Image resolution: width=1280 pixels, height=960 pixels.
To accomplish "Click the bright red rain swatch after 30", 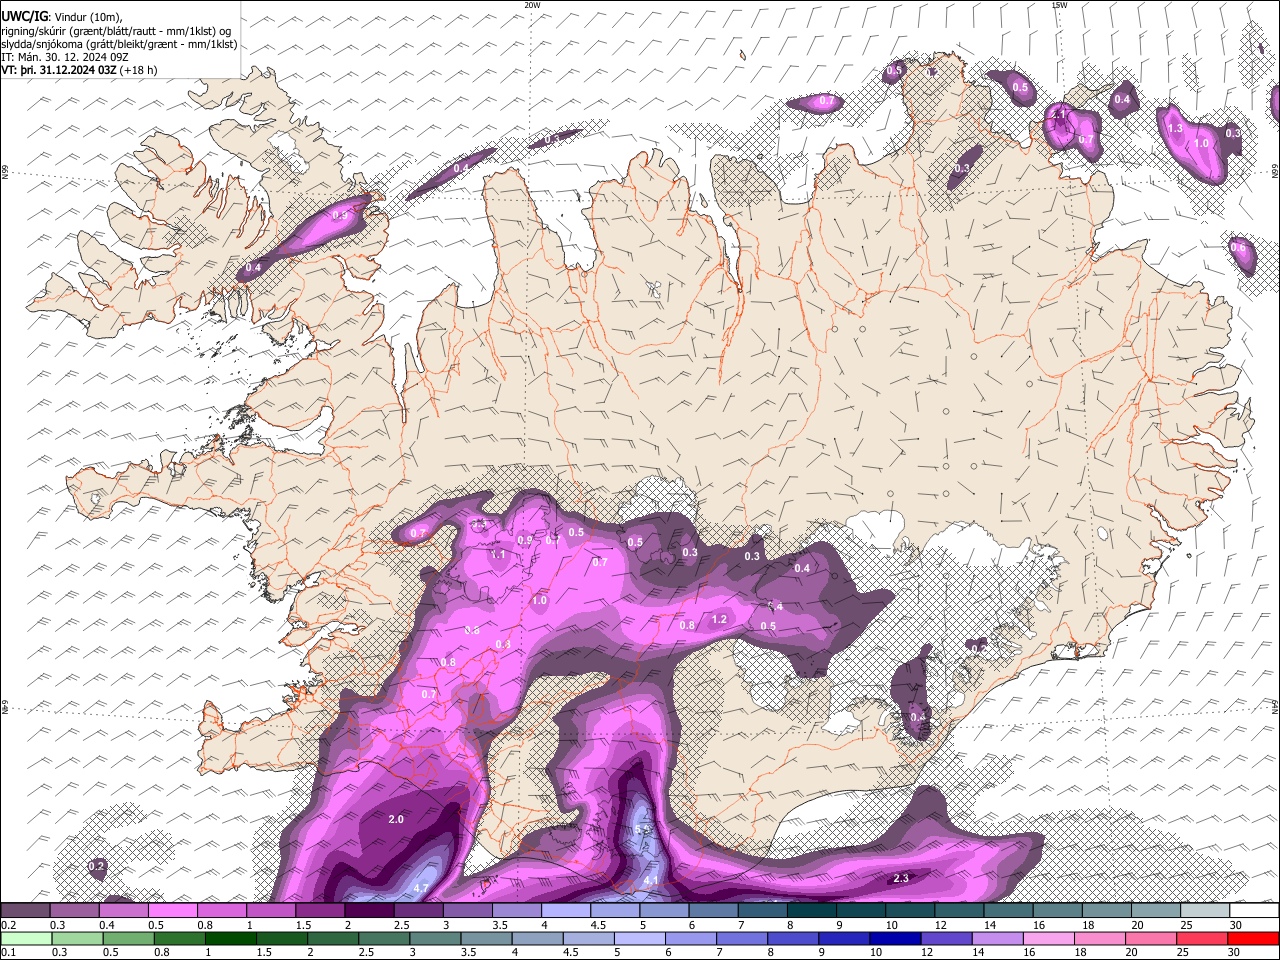I will pos(1252,938).
